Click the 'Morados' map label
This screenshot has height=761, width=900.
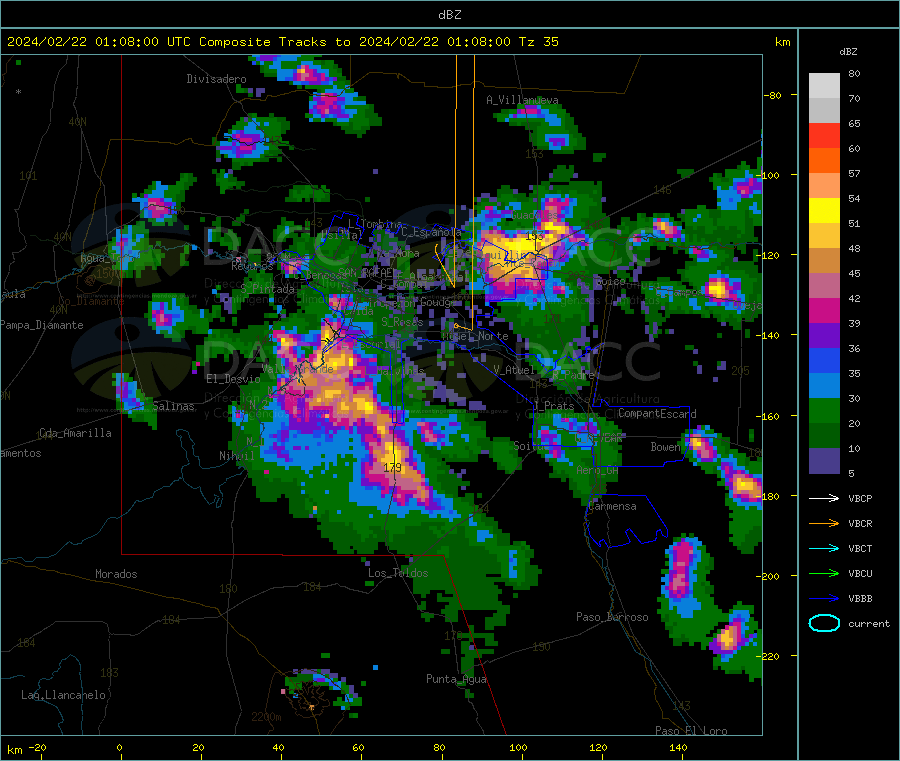click(116, 574)
